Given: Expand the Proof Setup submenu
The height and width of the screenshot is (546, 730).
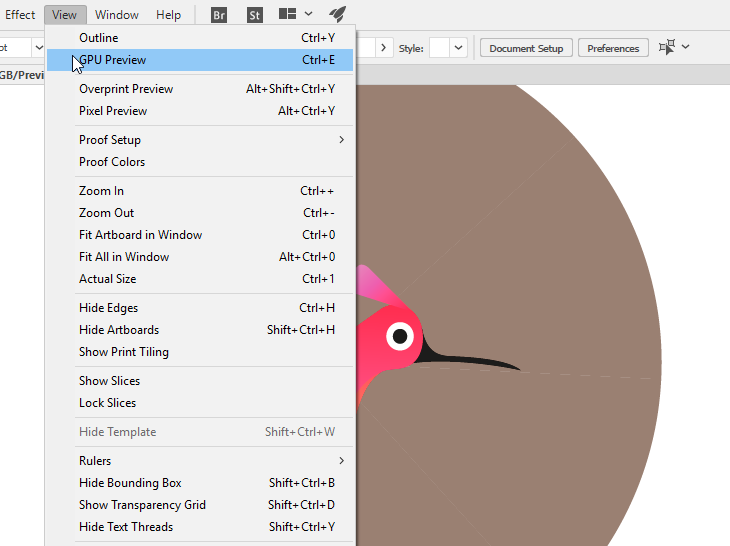Looking at the screenshot, I should 200,140.
